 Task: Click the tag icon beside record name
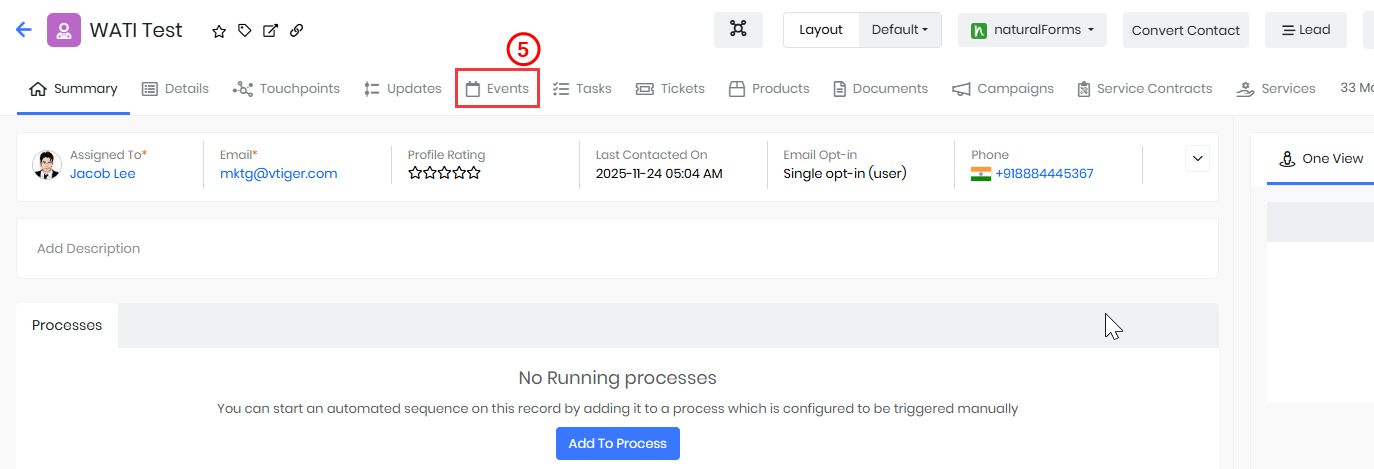(x=245, y=31)
